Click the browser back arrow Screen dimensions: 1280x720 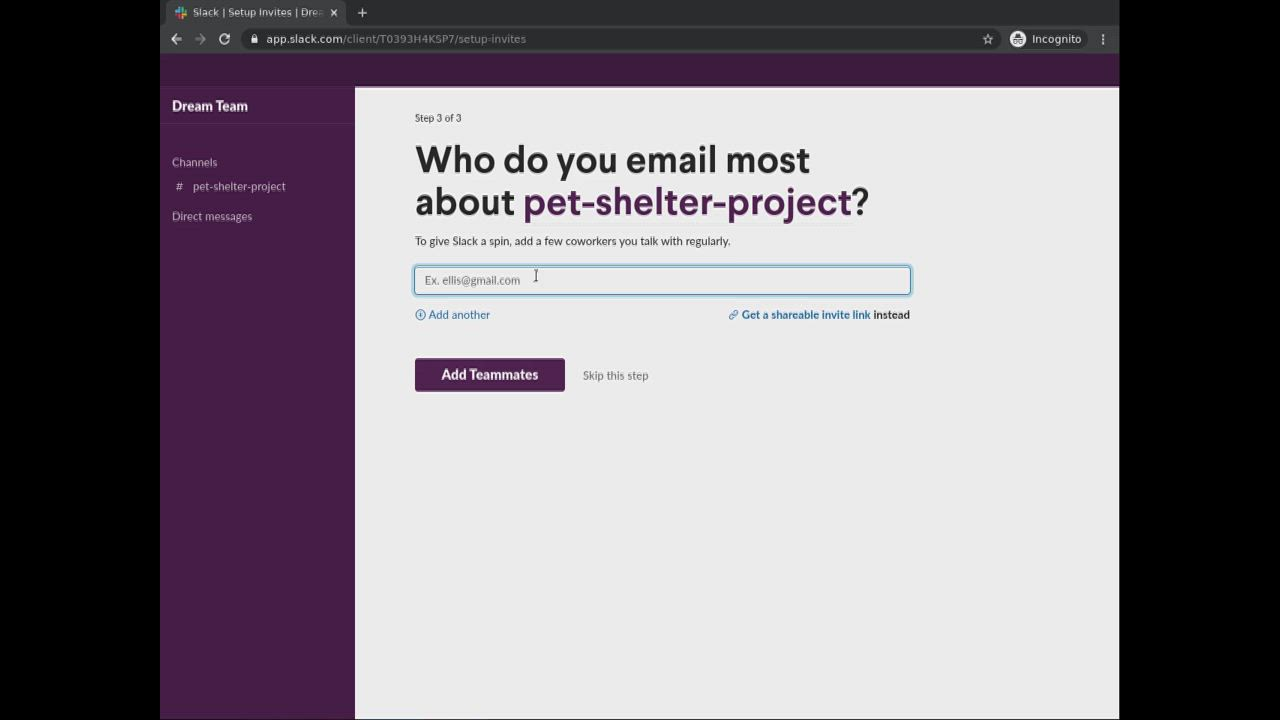[x=177, y=39]
